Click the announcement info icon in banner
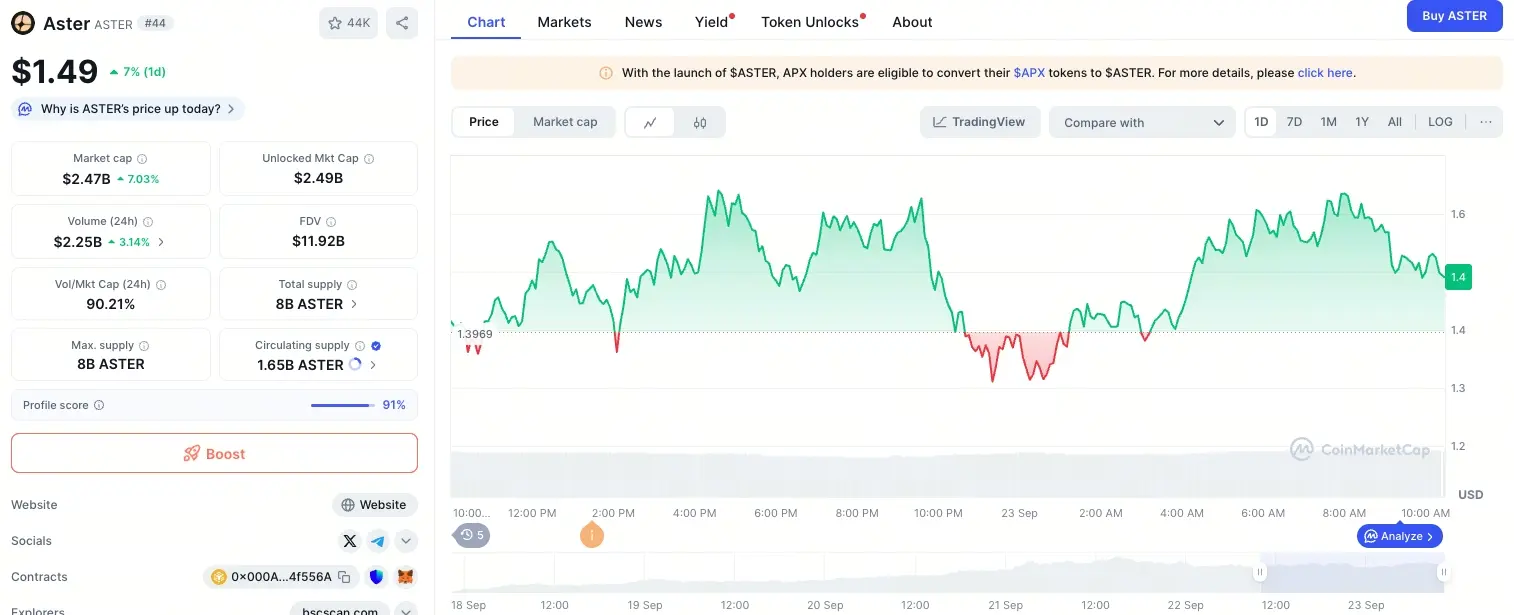 click(x=606, y=73)
